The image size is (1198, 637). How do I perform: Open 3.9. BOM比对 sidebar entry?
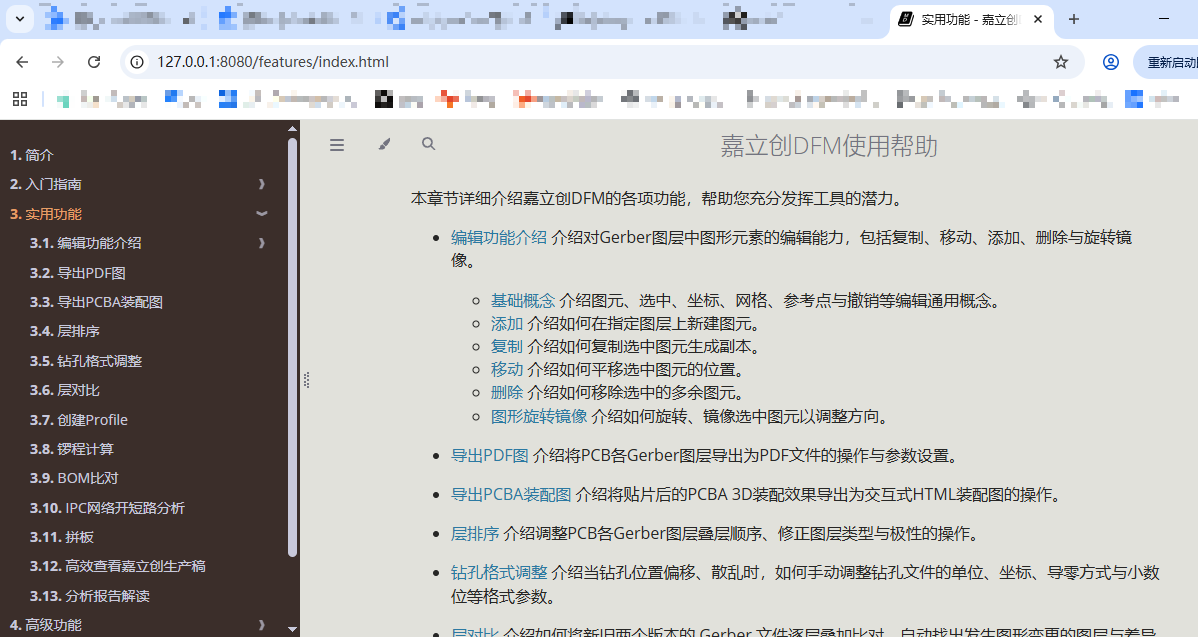point(74,478)
